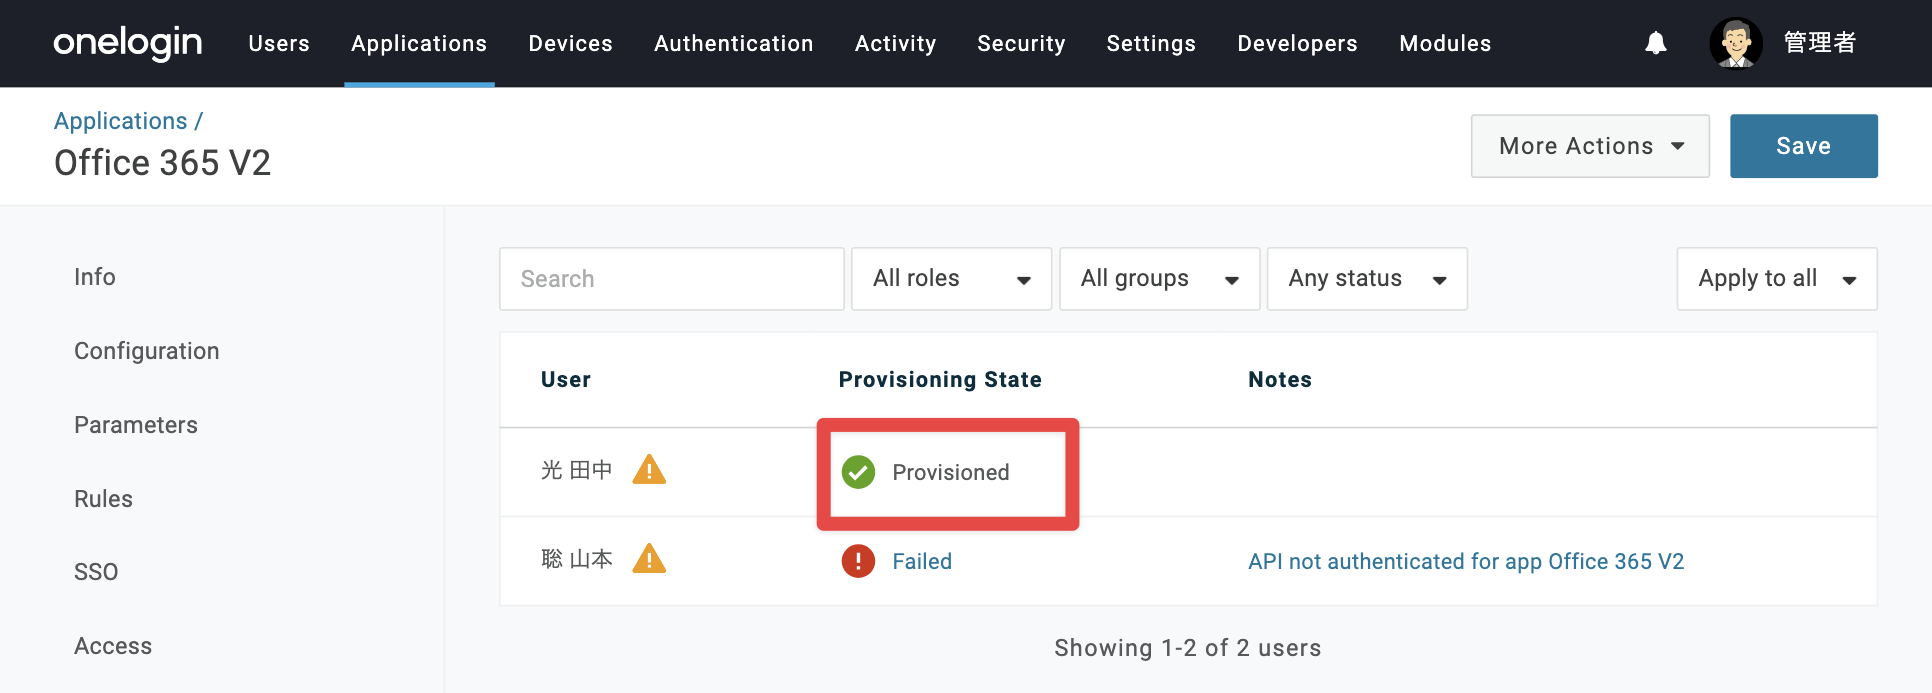The image size is (1932, 693).
Task: Open the API not authenticated note link
Action: [x=1466, y=561]
